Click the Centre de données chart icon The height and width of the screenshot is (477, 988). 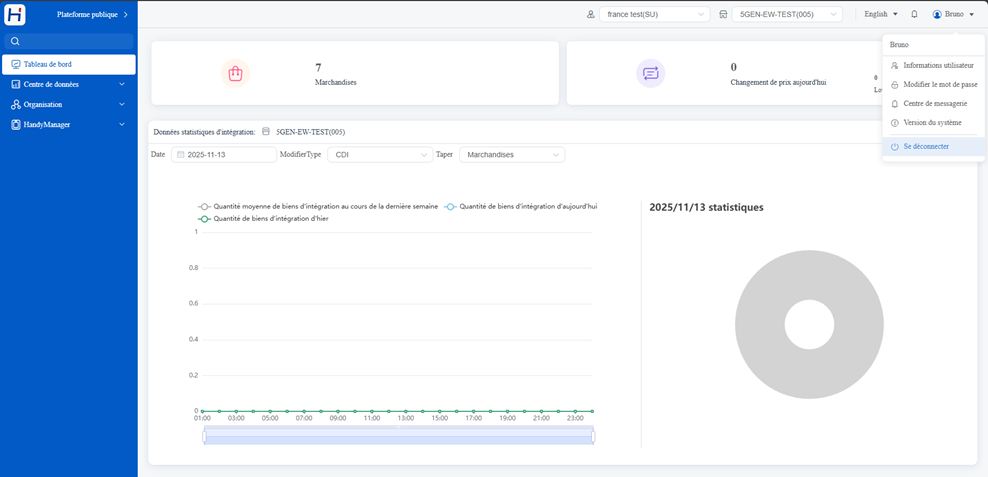[x=16, y=84]
